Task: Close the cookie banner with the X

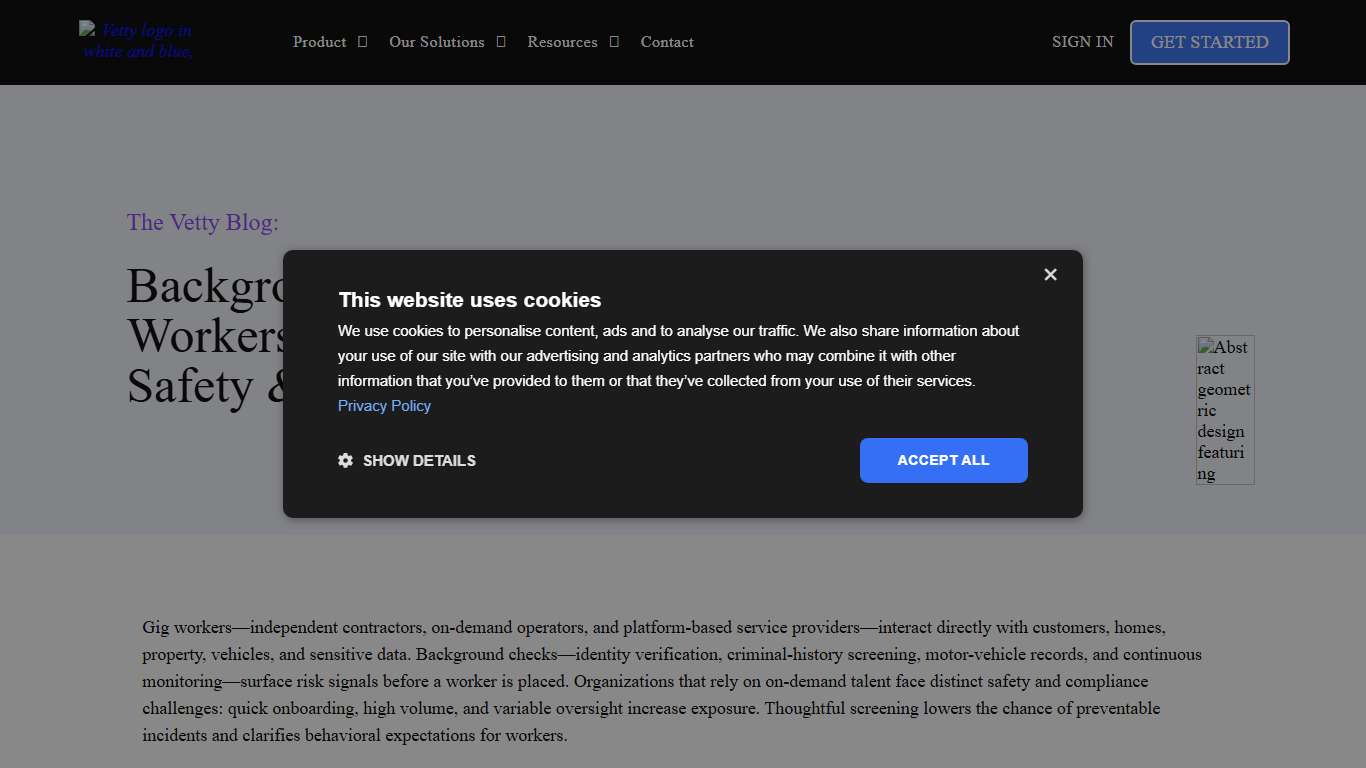Action: 1050,274
